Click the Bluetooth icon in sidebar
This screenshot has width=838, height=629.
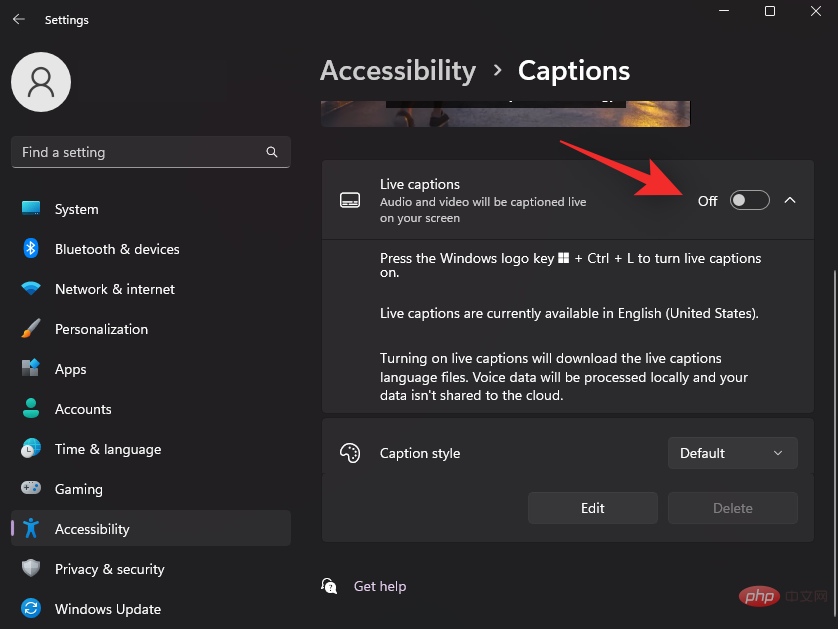point(31,249)
